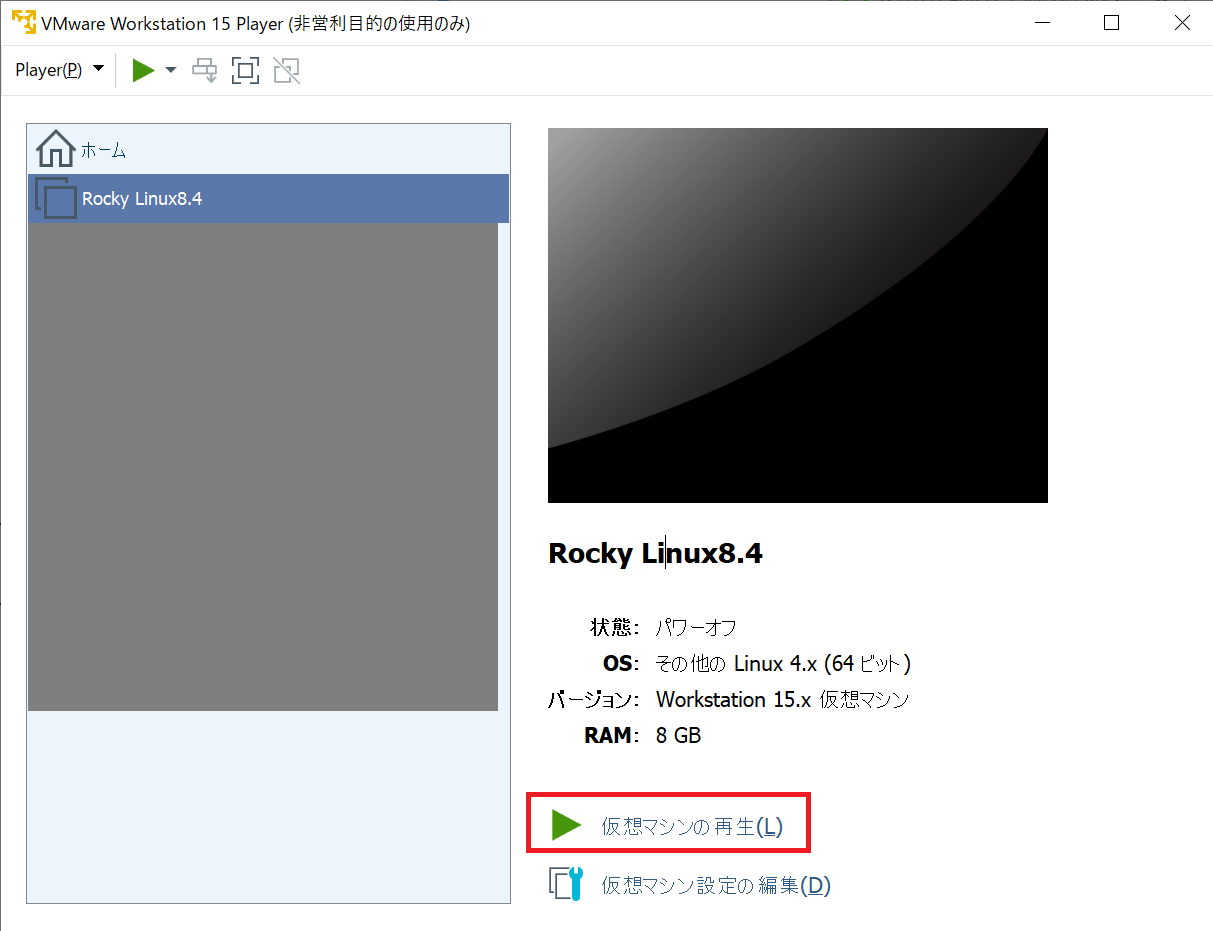Select the ホーム entry in library
1213x931 pixels.
268,150
